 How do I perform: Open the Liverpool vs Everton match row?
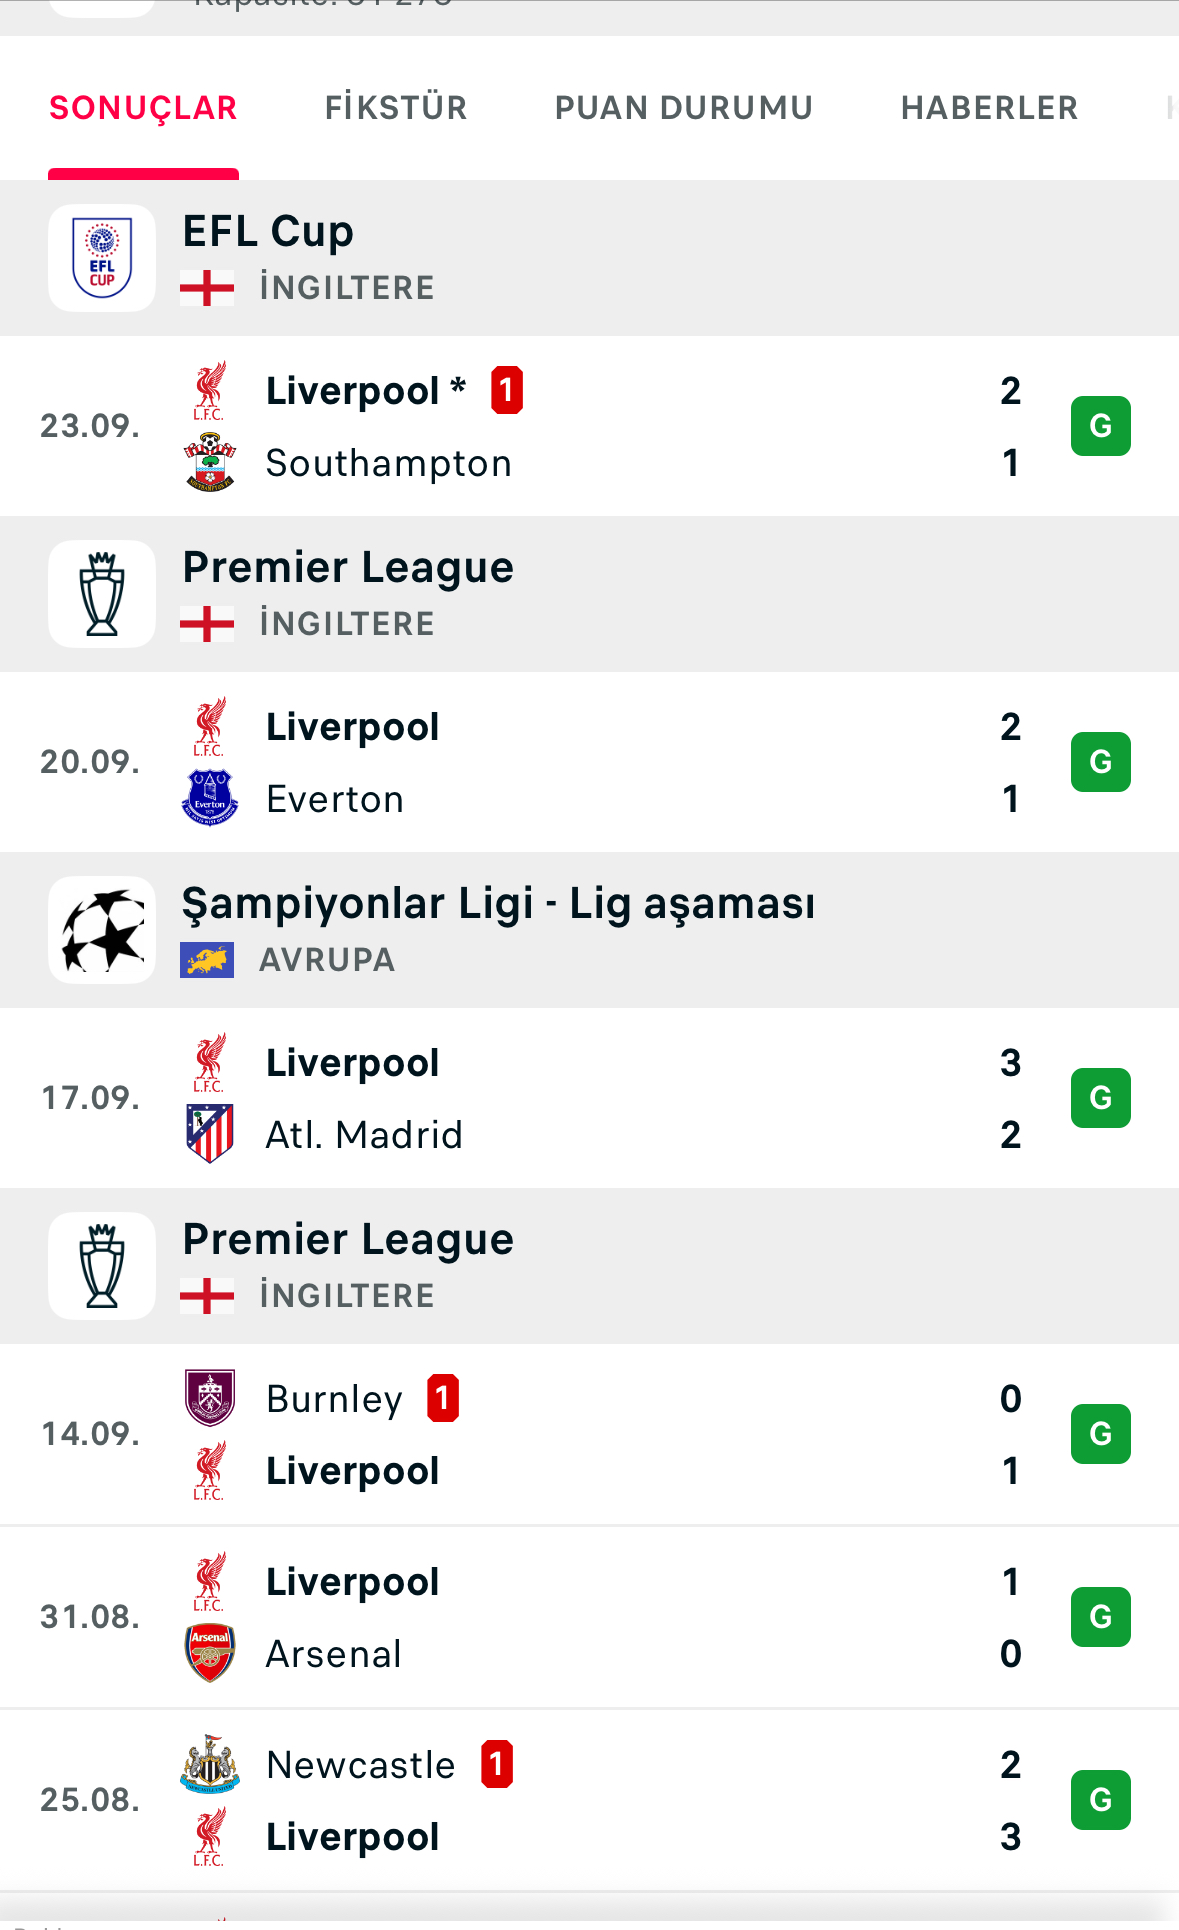600,762
